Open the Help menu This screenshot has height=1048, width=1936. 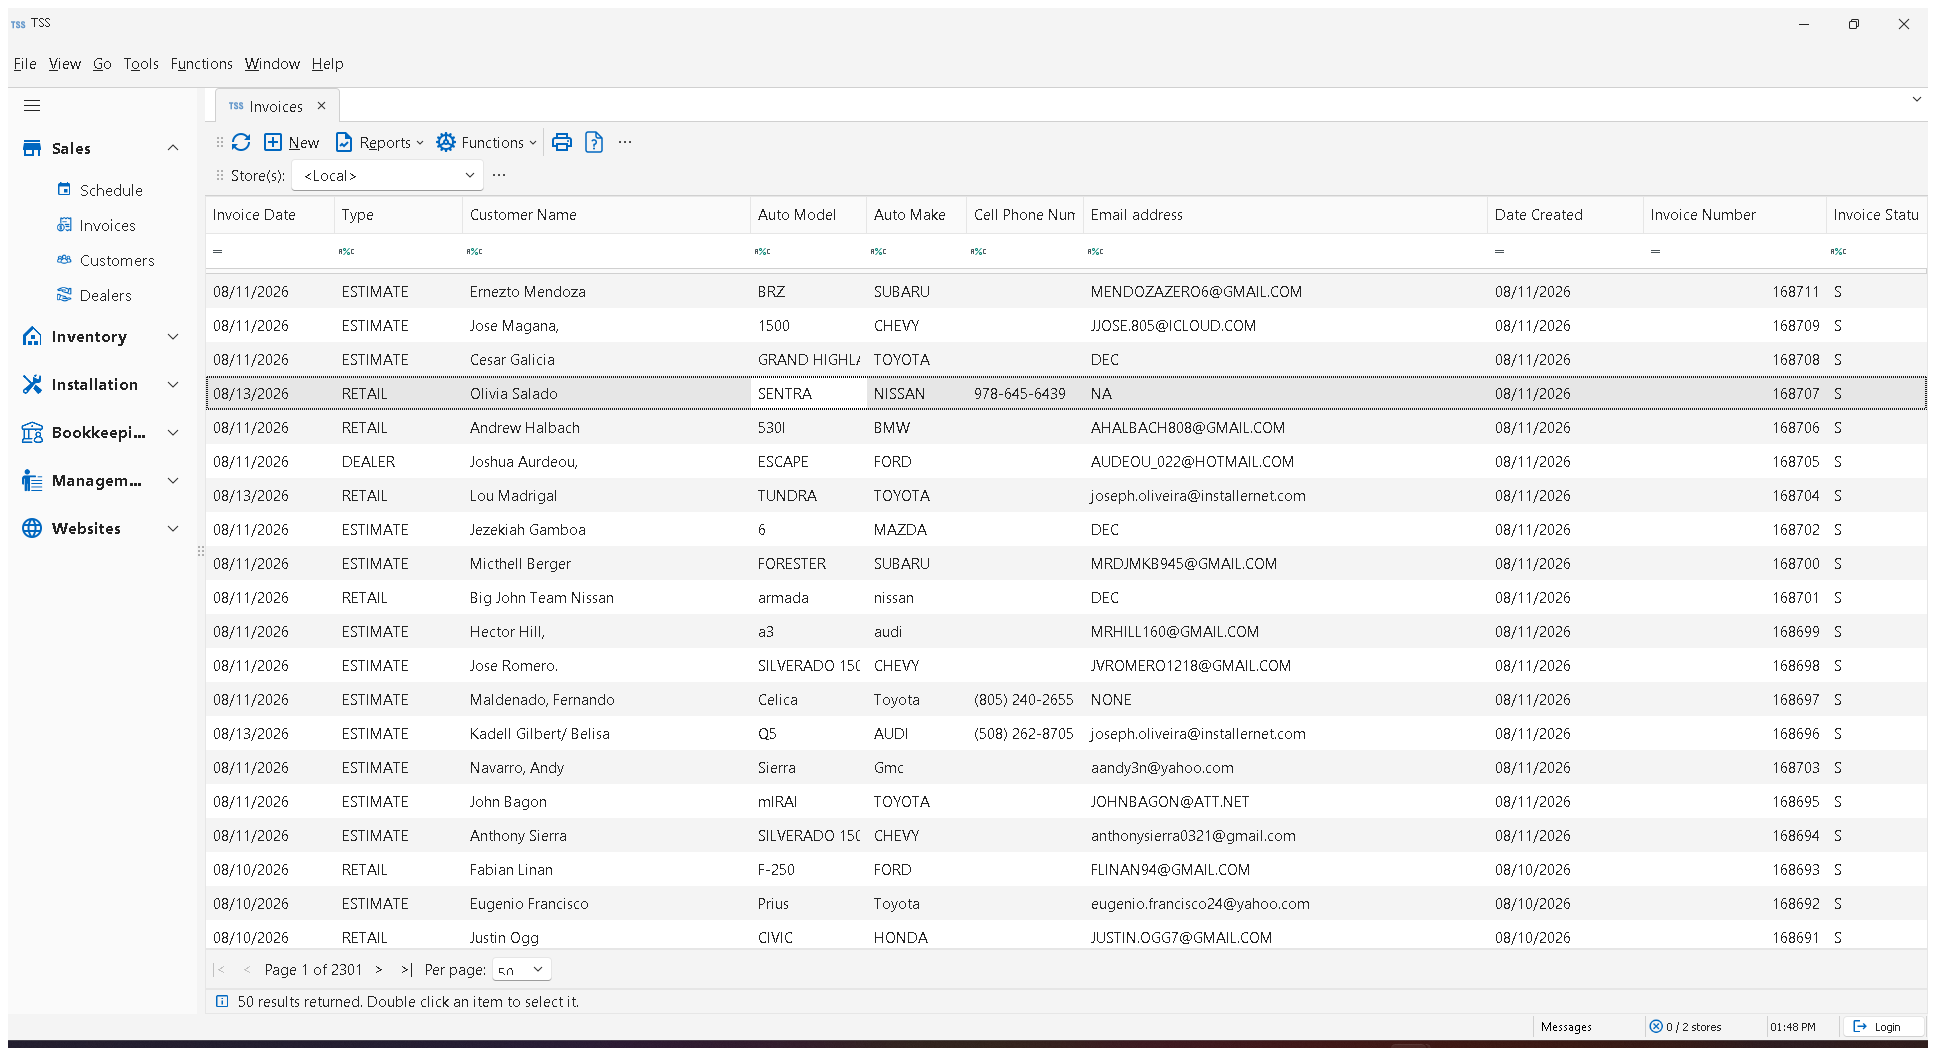tap(327, 64)
